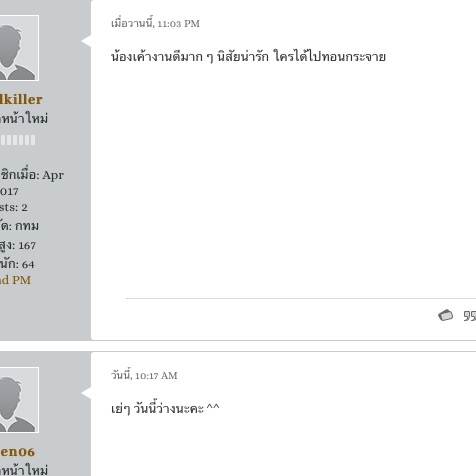The width and height of the screenshot is (476, 476).
Task: Open the dkiller username profile link
Action: pyautogui.click(x=21, y=100)
